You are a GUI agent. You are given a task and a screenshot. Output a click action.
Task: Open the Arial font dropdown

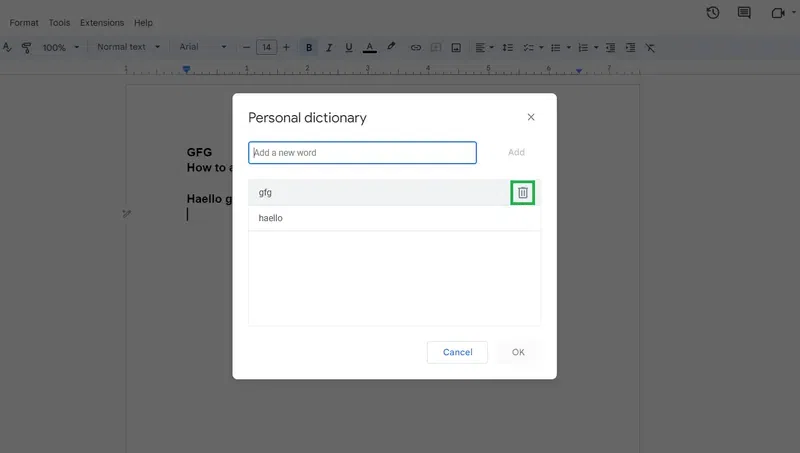(x=202, y=47)
